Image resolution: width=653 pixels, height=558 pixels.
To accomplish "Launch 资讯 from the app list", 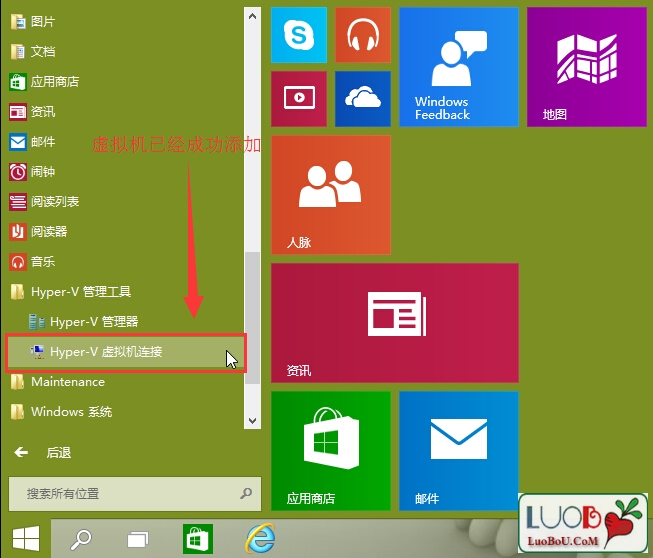I will (125, 112).
